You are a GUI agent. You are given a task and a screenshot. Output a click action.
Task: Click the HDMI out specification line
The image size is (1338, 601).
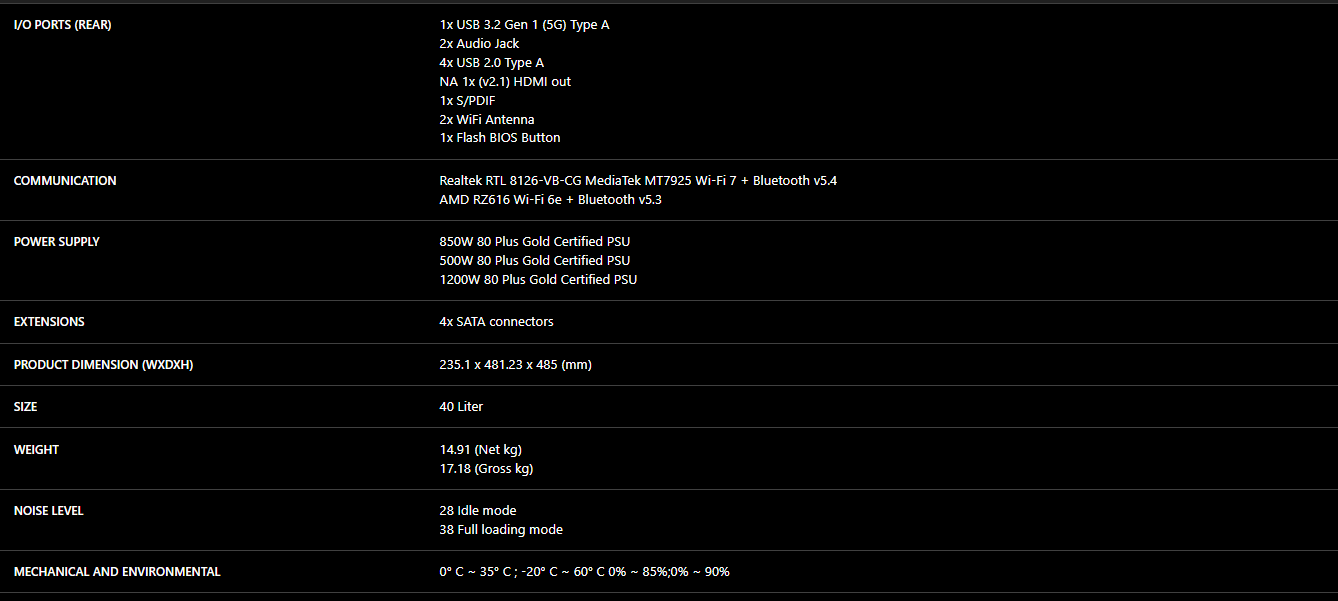505,82
